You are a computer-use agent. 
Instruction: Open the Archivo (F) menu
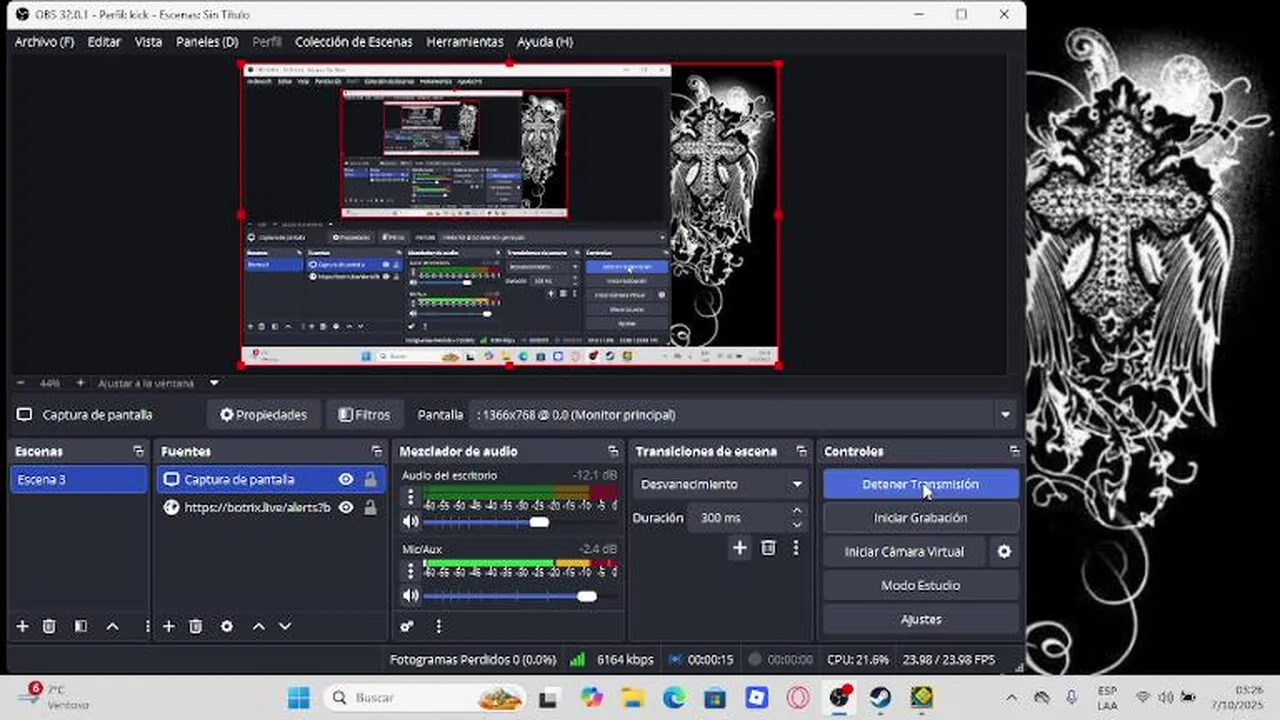tap(44, 42)
